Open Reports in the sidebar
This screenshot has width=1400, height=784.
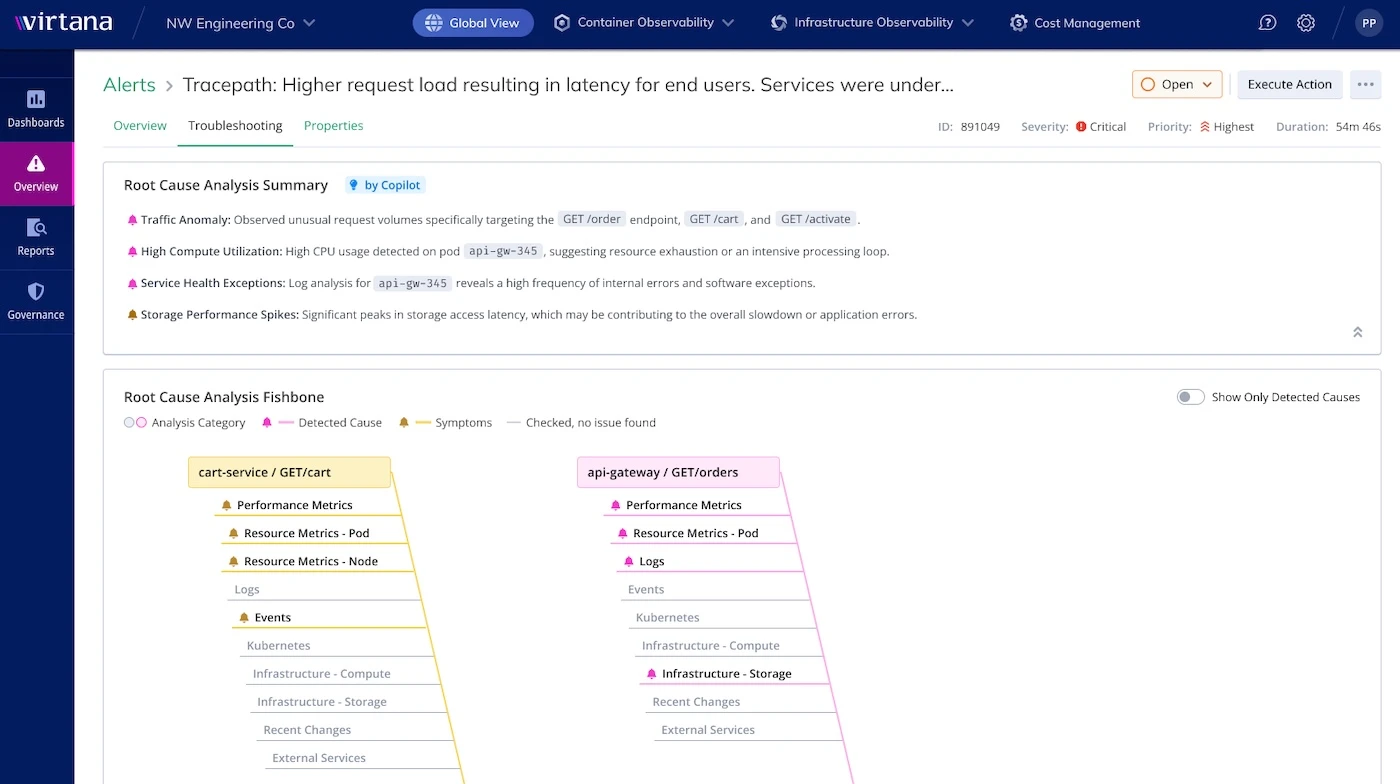36,237
